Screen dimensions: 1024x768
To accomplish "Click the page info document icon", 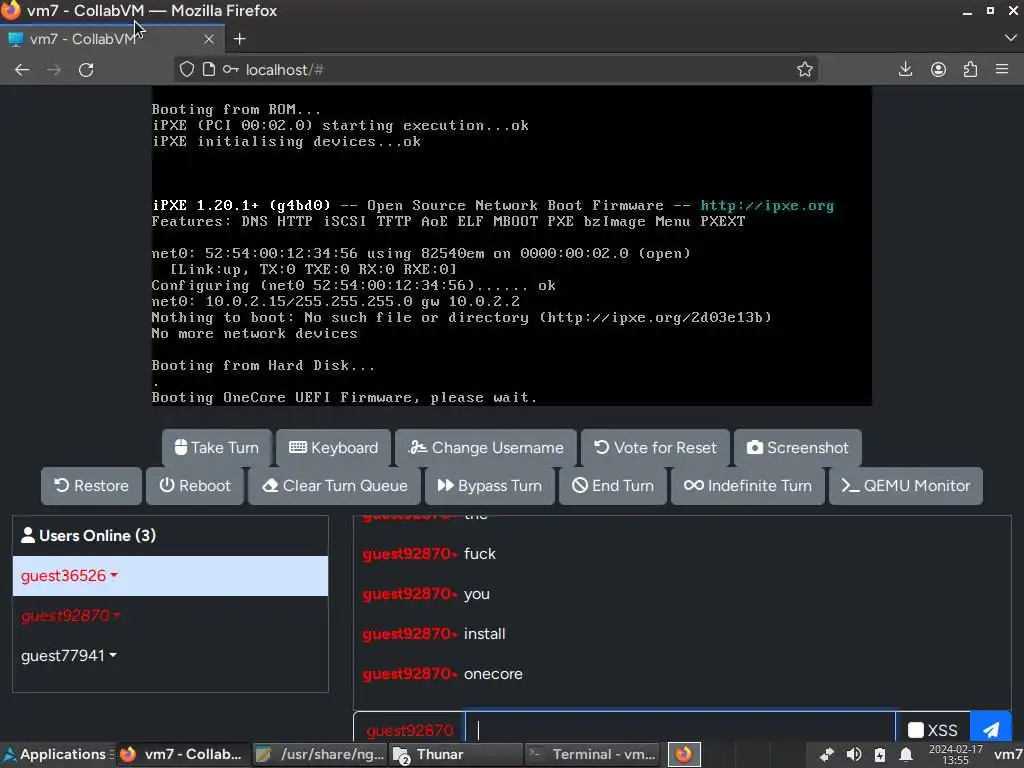I will click(x=209, y=69).
